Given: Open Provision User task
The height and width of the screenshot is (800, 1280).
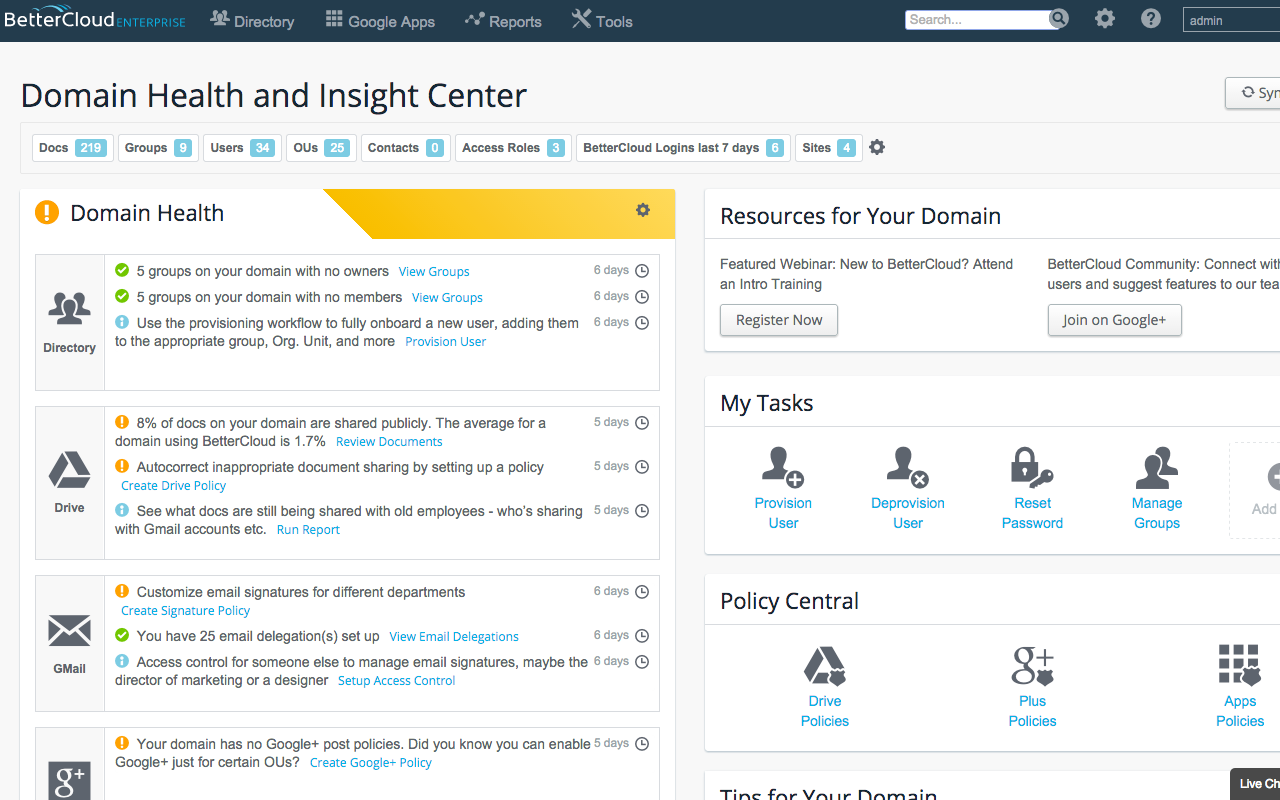Looking at the screenshot, I should coord(783,488).
